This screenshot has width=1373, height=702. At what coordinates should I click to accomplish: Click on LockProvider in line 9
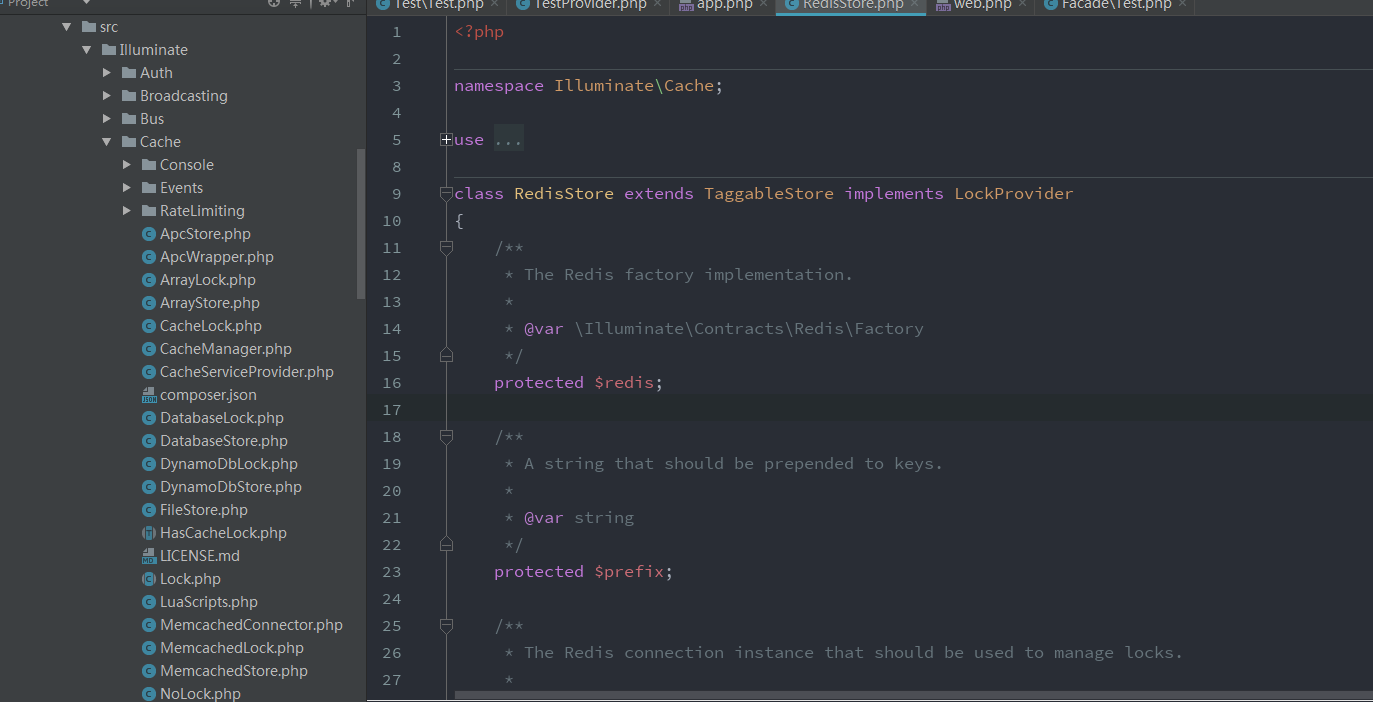[x=1014, y=194]
